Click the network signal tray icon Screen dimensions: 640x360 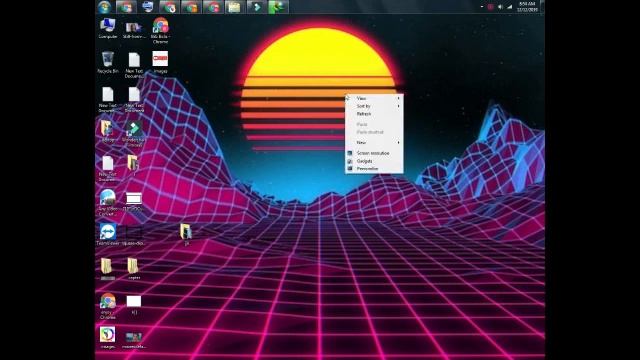(x=510, y=7)
